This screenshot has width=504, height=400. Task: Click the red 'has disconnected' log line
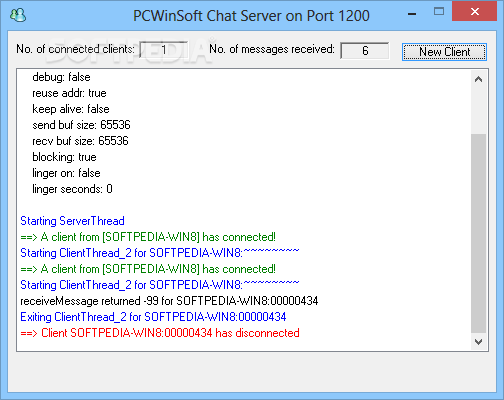160,333
